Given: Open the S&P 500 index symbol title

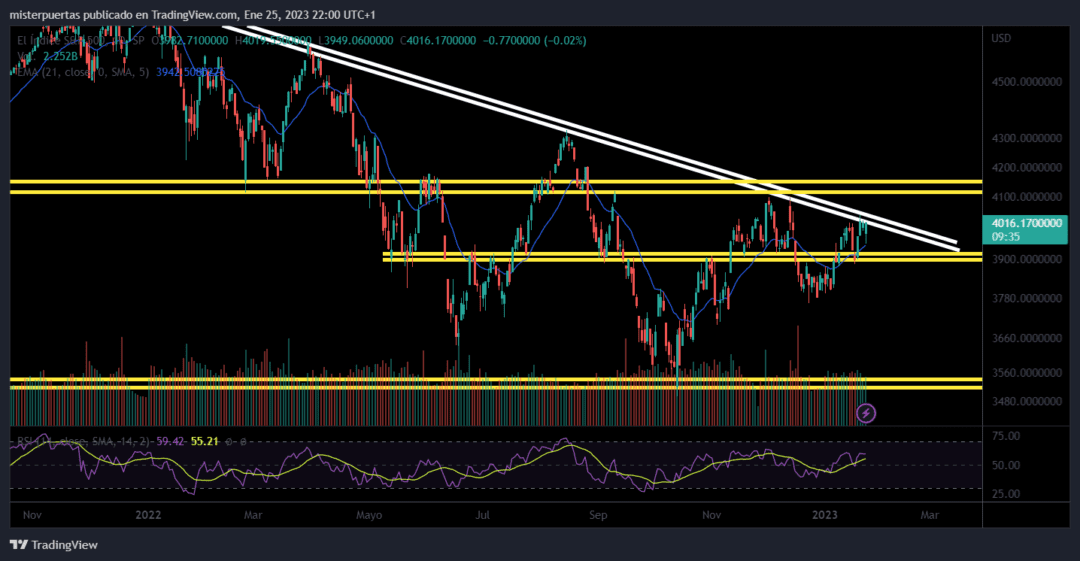Looking at the screenshot, I should coord(60,40).
